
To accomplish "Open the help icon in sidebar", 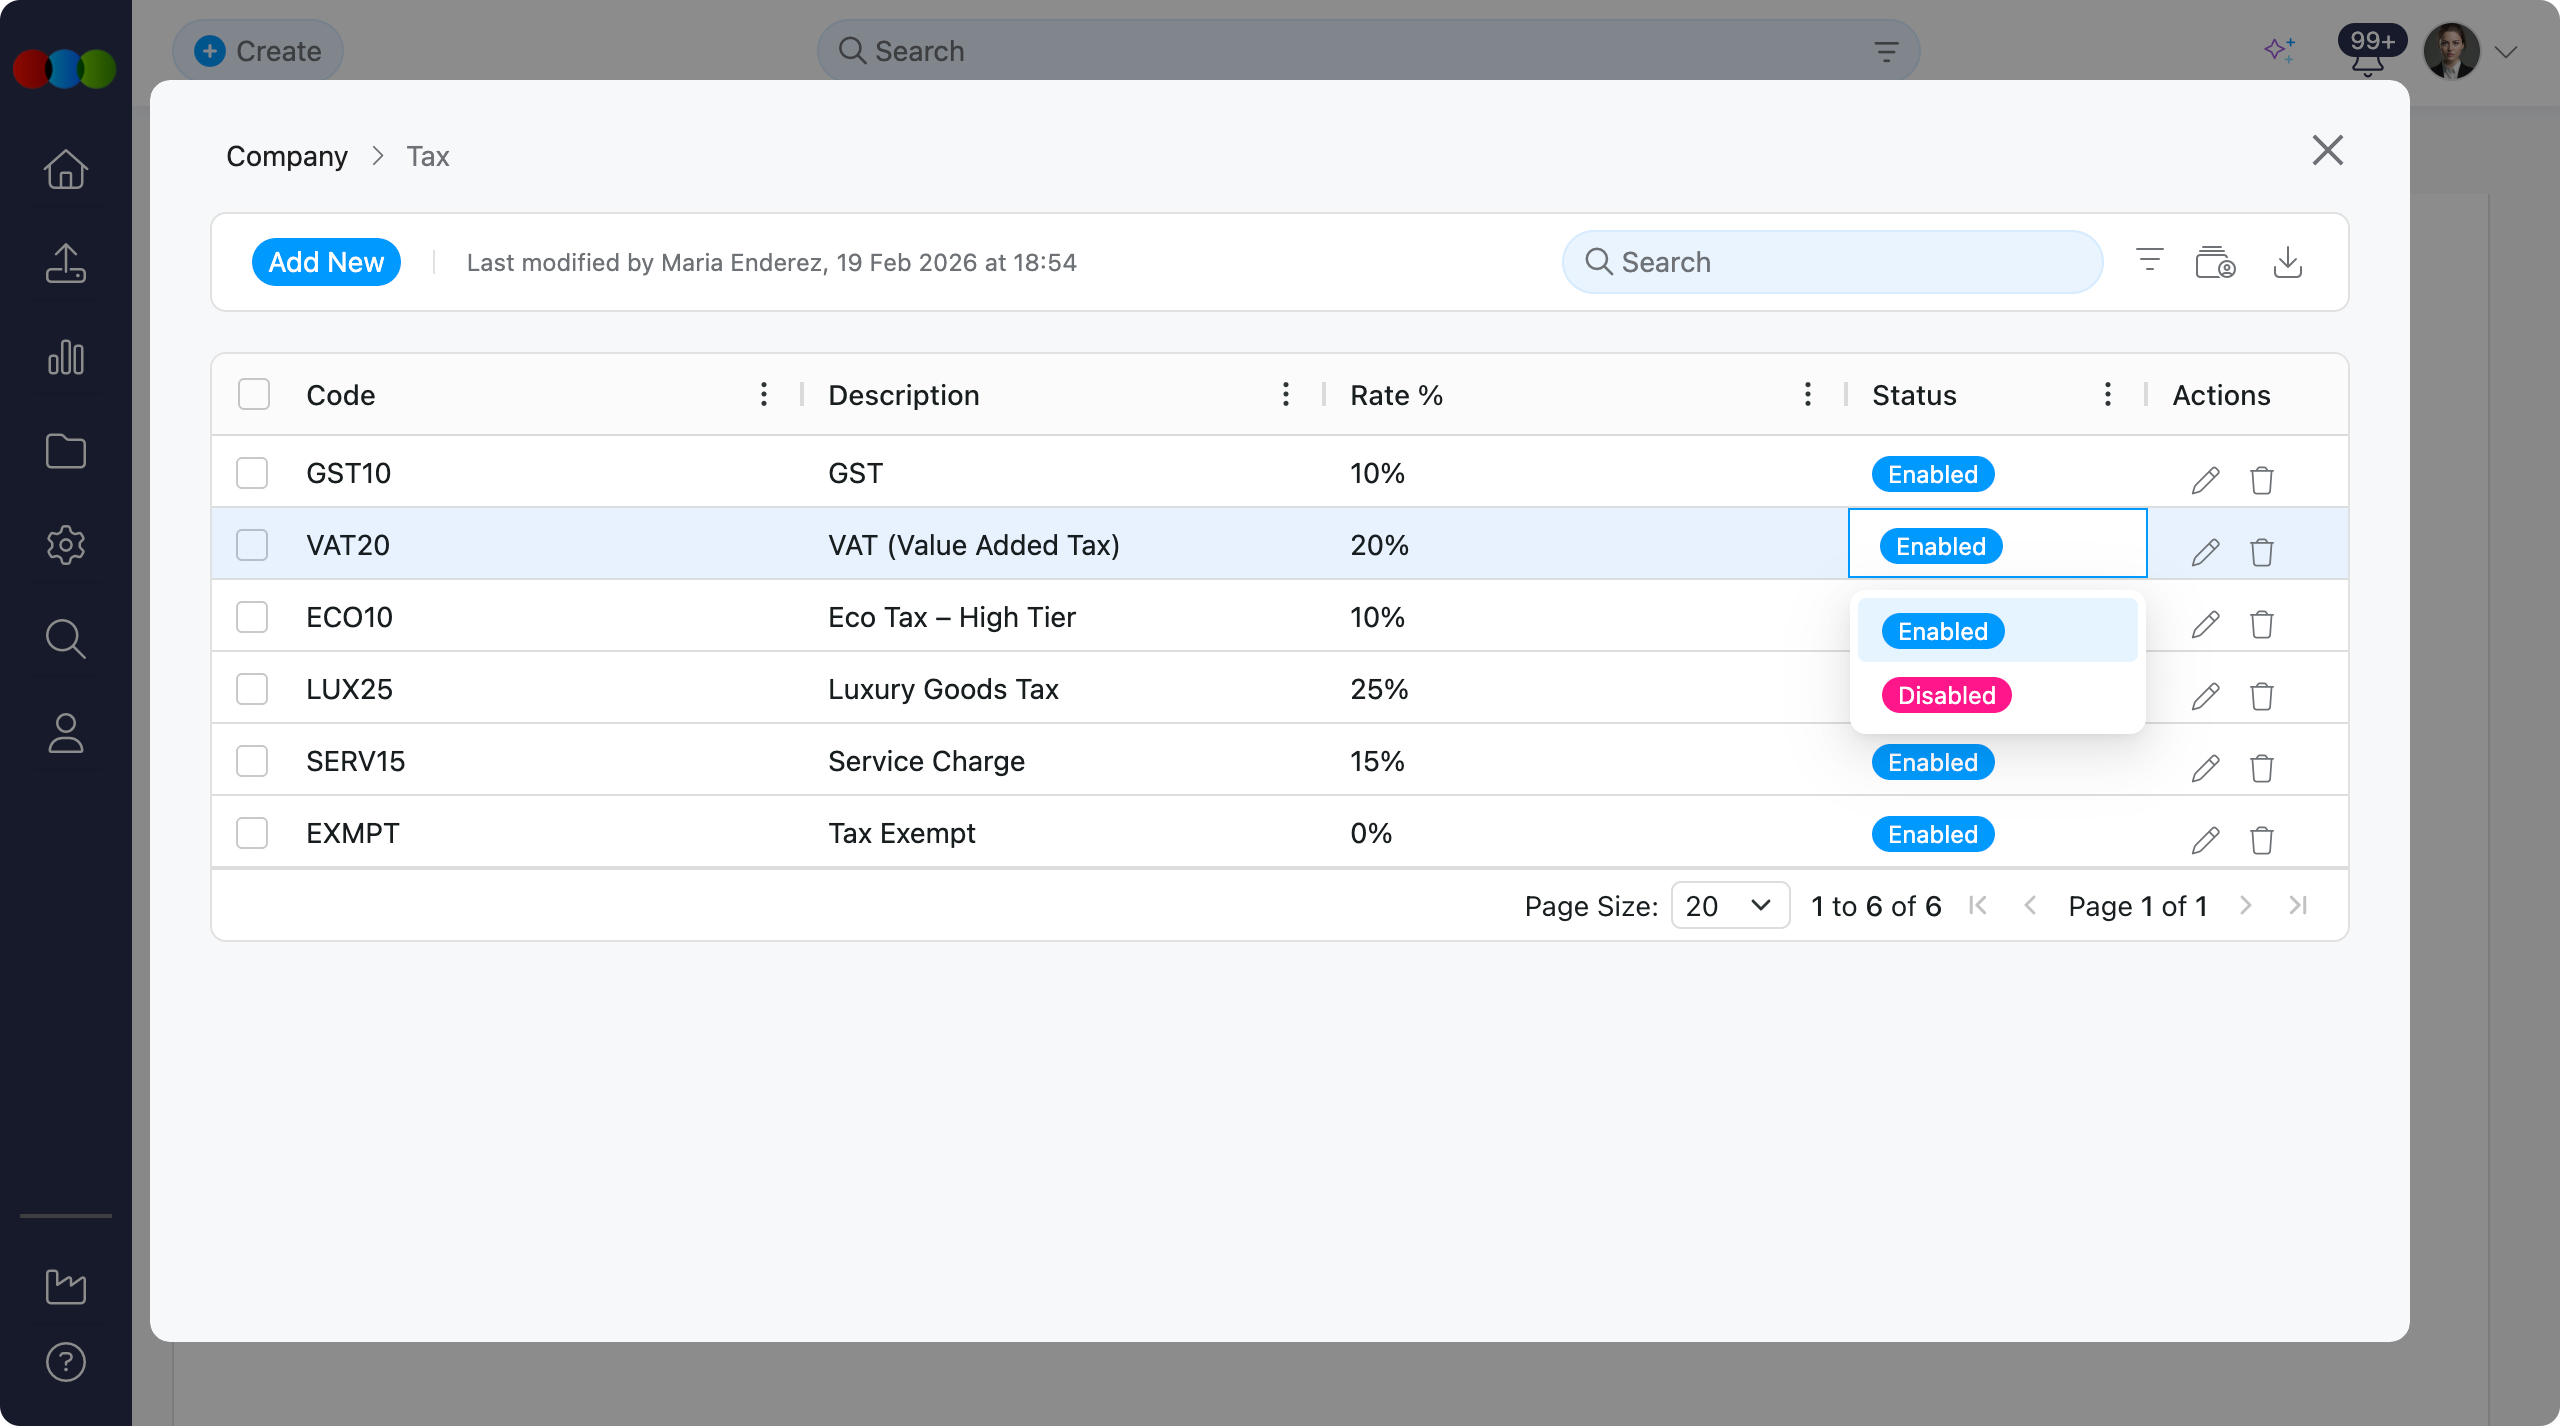I will [66, 1362].
